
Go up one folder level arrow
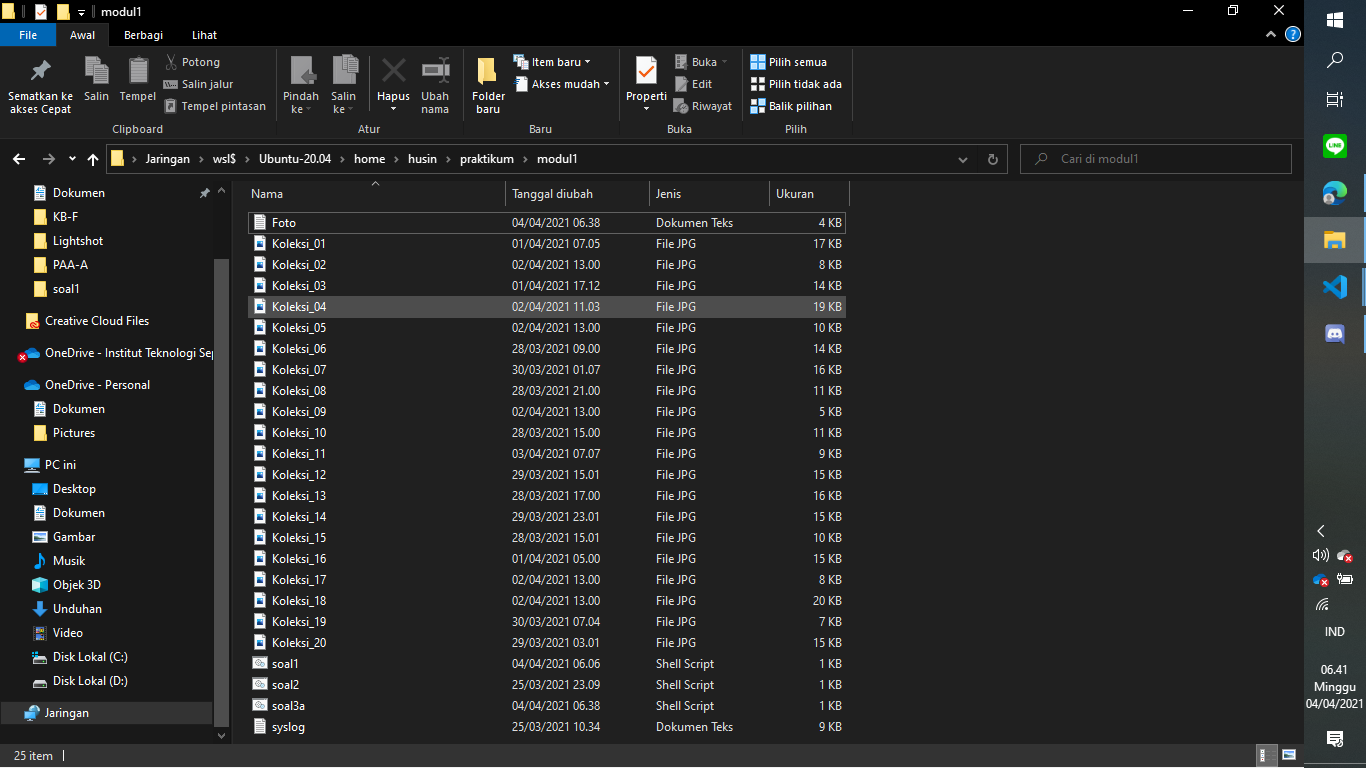[93, 159]
